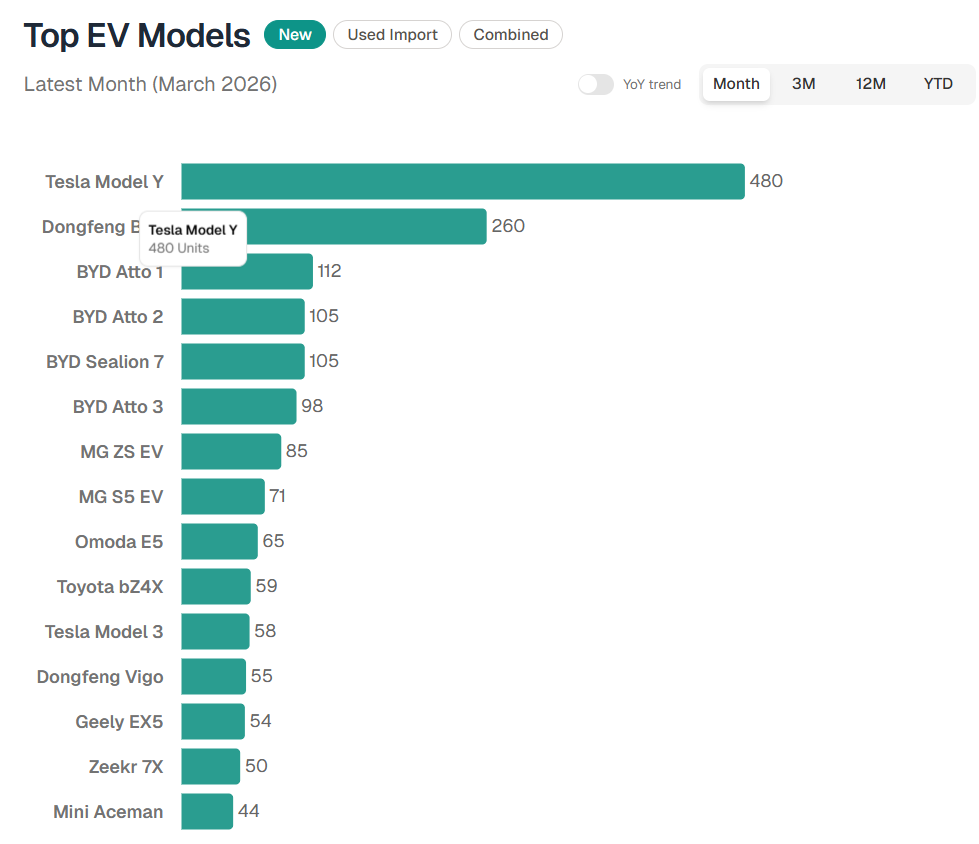Click the Tesla Model Y bar

tap(462, 181)
